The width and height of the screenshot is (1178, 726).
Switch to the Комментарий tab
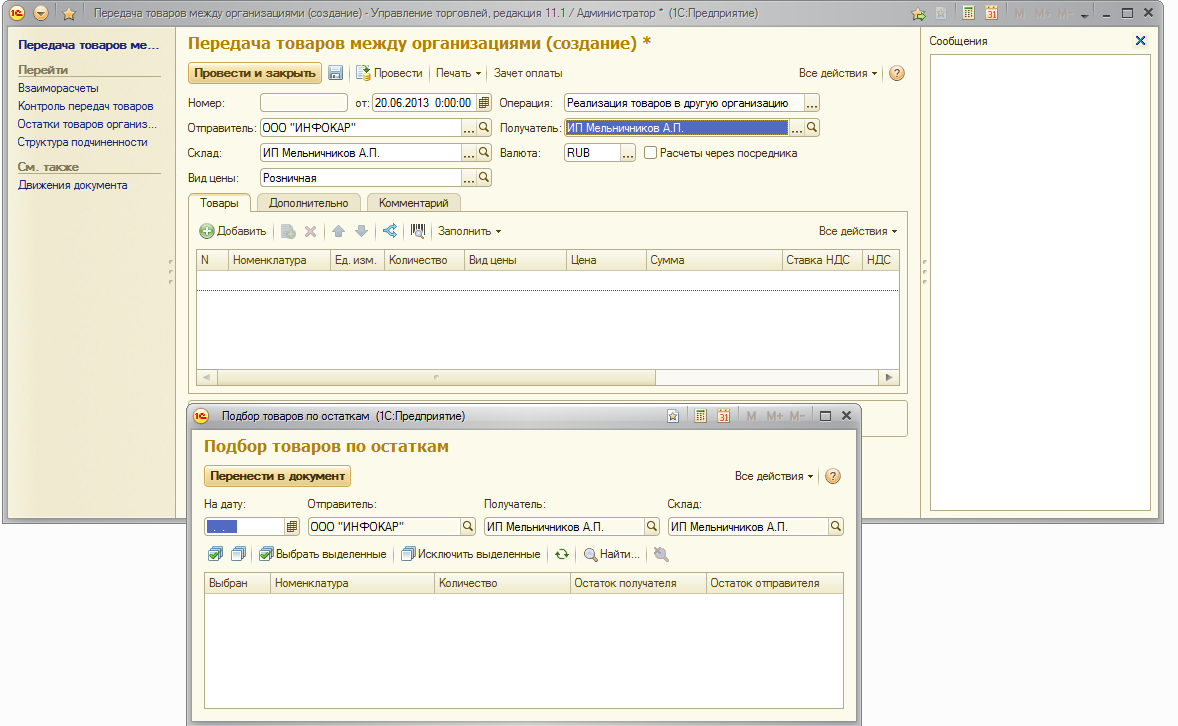pos(413,203)
